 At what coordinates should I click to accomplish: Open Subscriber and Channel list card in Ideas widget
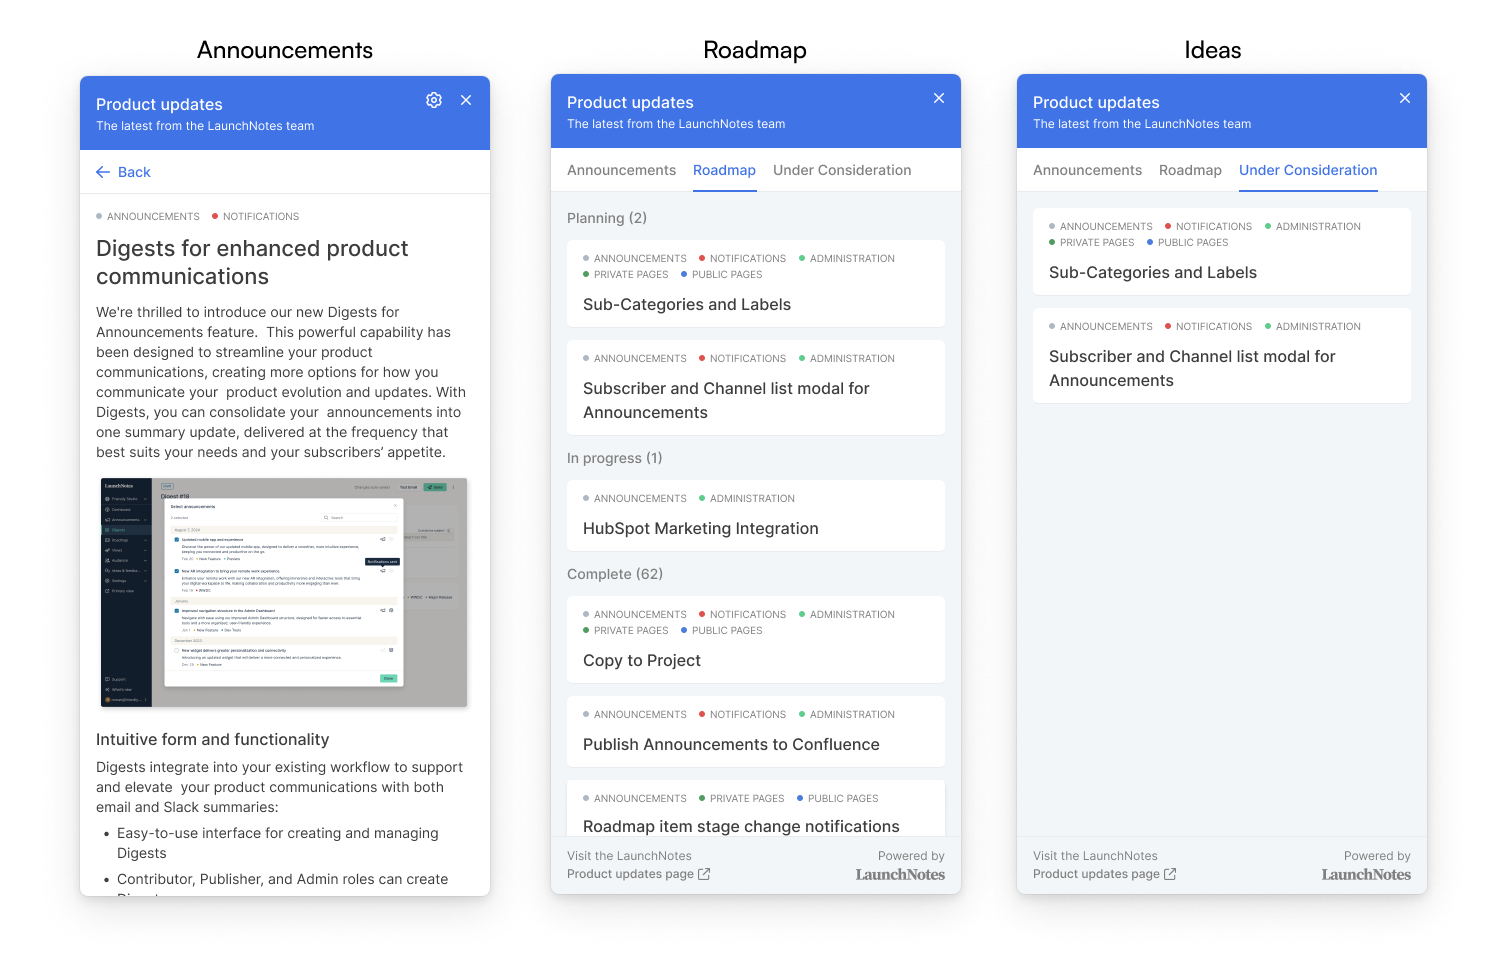[1222, 355]
